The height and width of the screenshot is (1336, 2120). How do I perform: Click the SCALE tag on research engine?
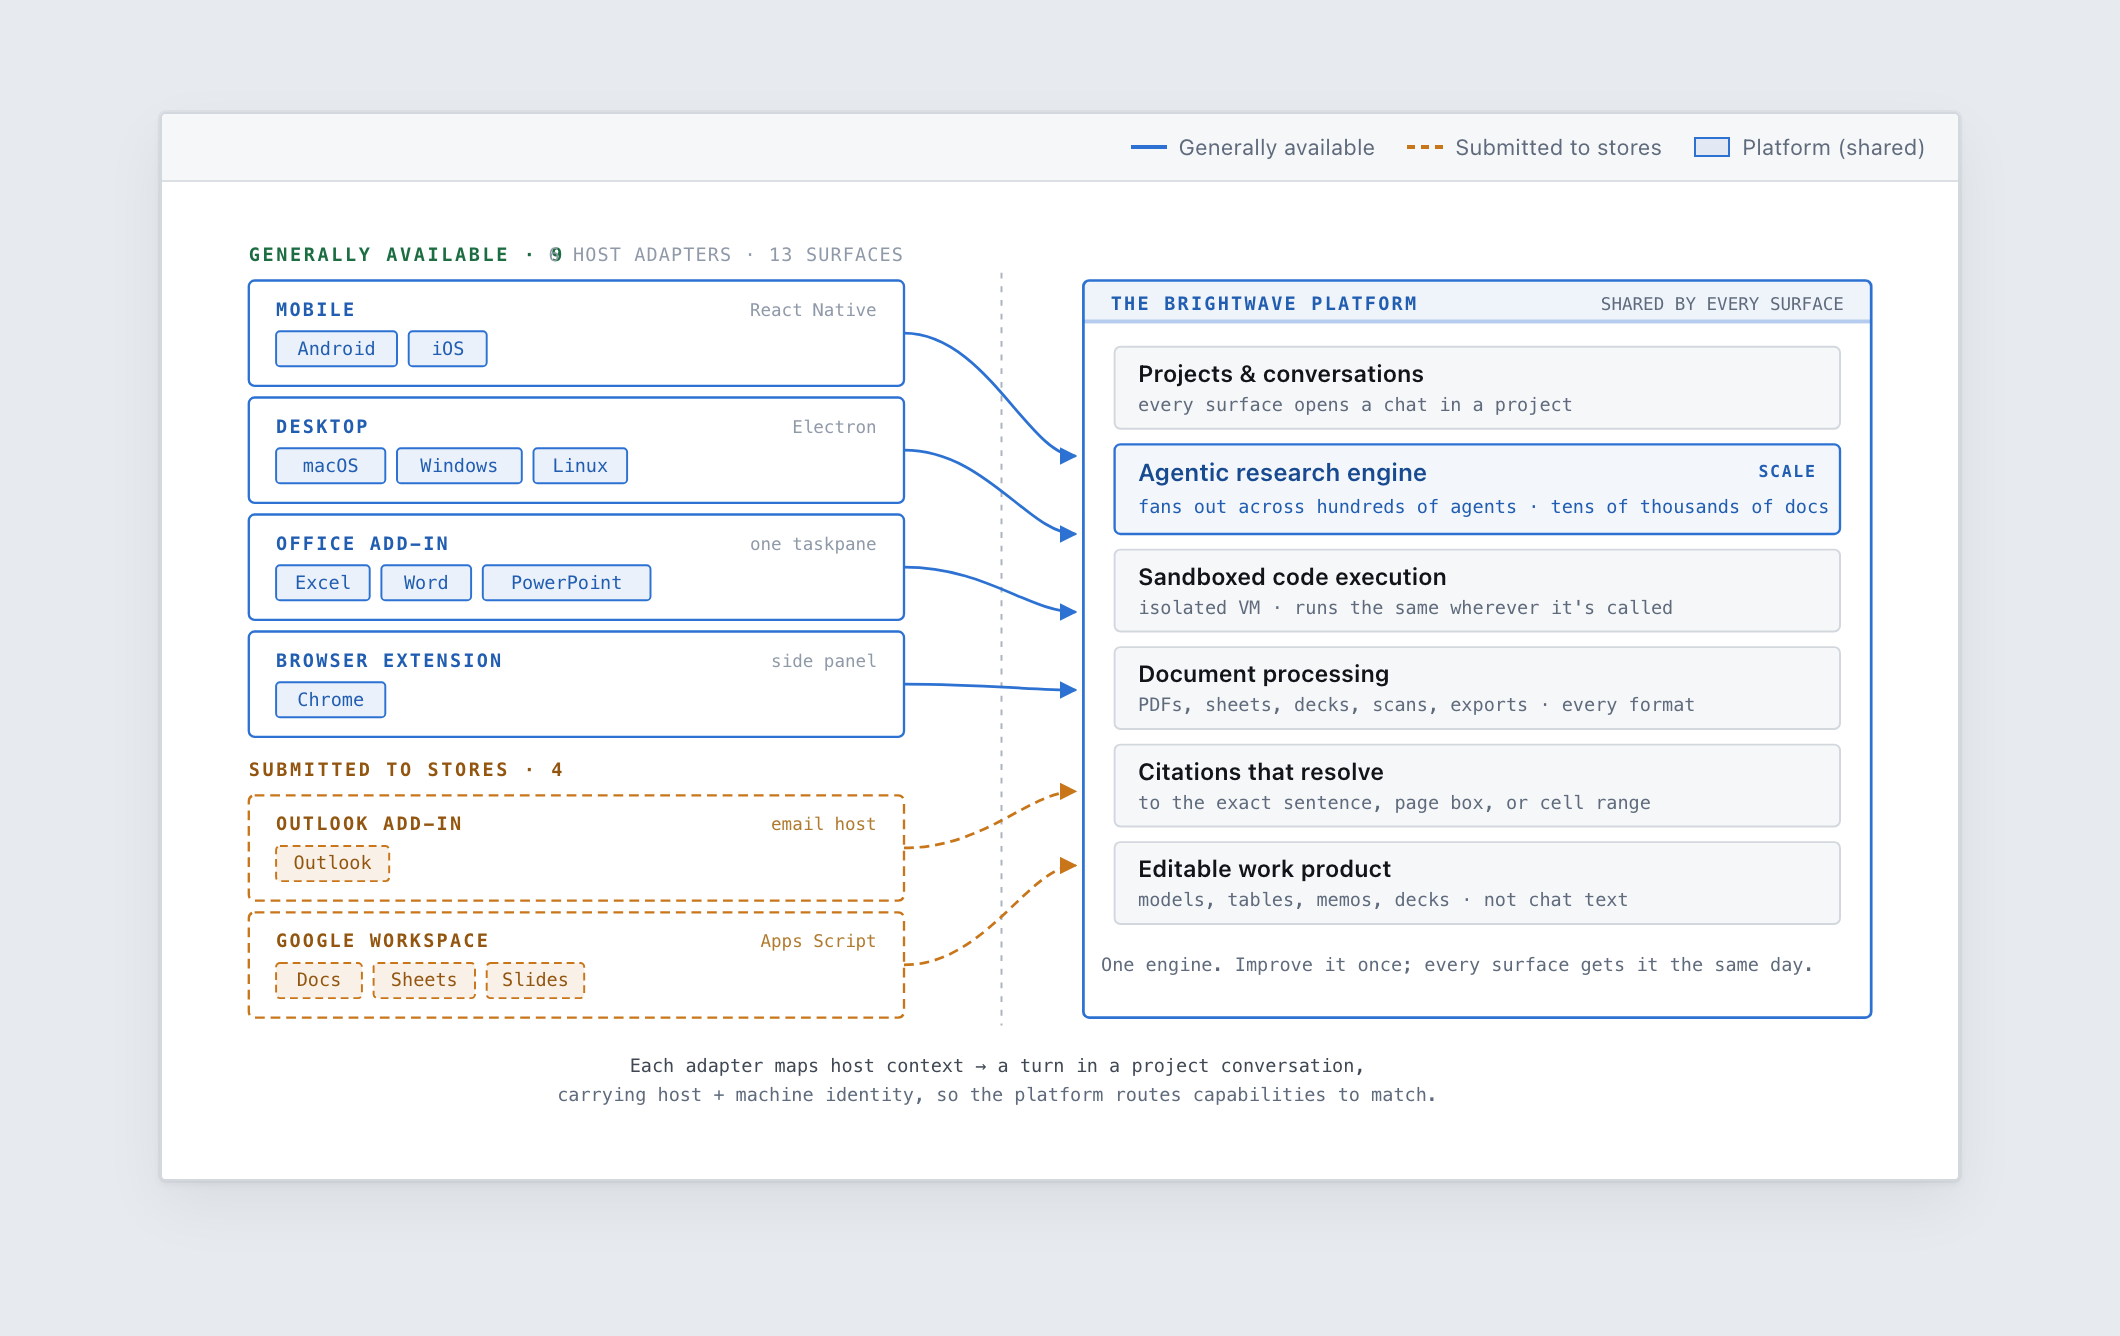coord(1787,471)
